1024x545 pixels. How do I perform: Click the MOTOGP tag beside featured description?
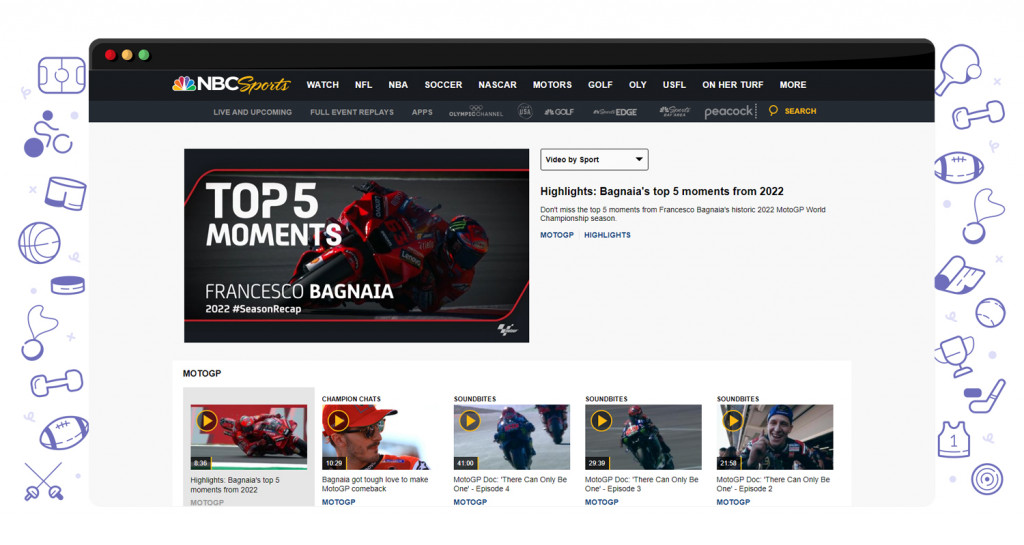pos(557,235)
